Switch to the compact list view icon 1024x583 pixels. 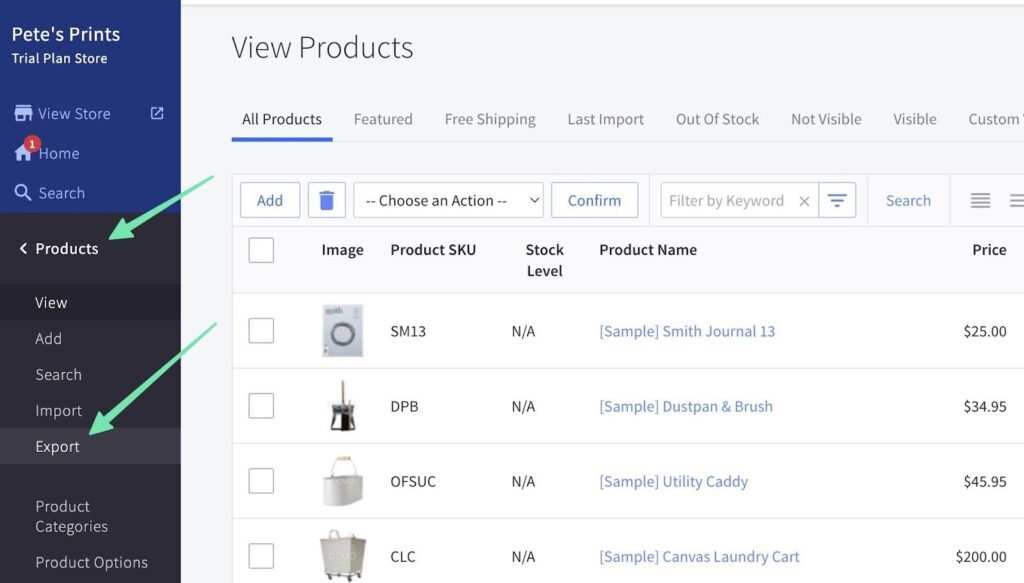980,201
